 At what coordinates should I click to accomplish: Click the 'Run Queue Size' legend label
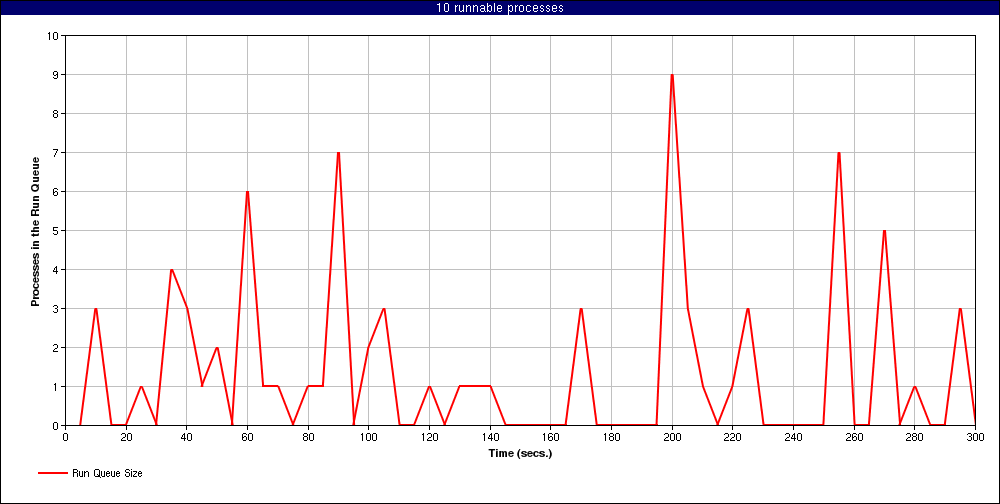point(105,473)
